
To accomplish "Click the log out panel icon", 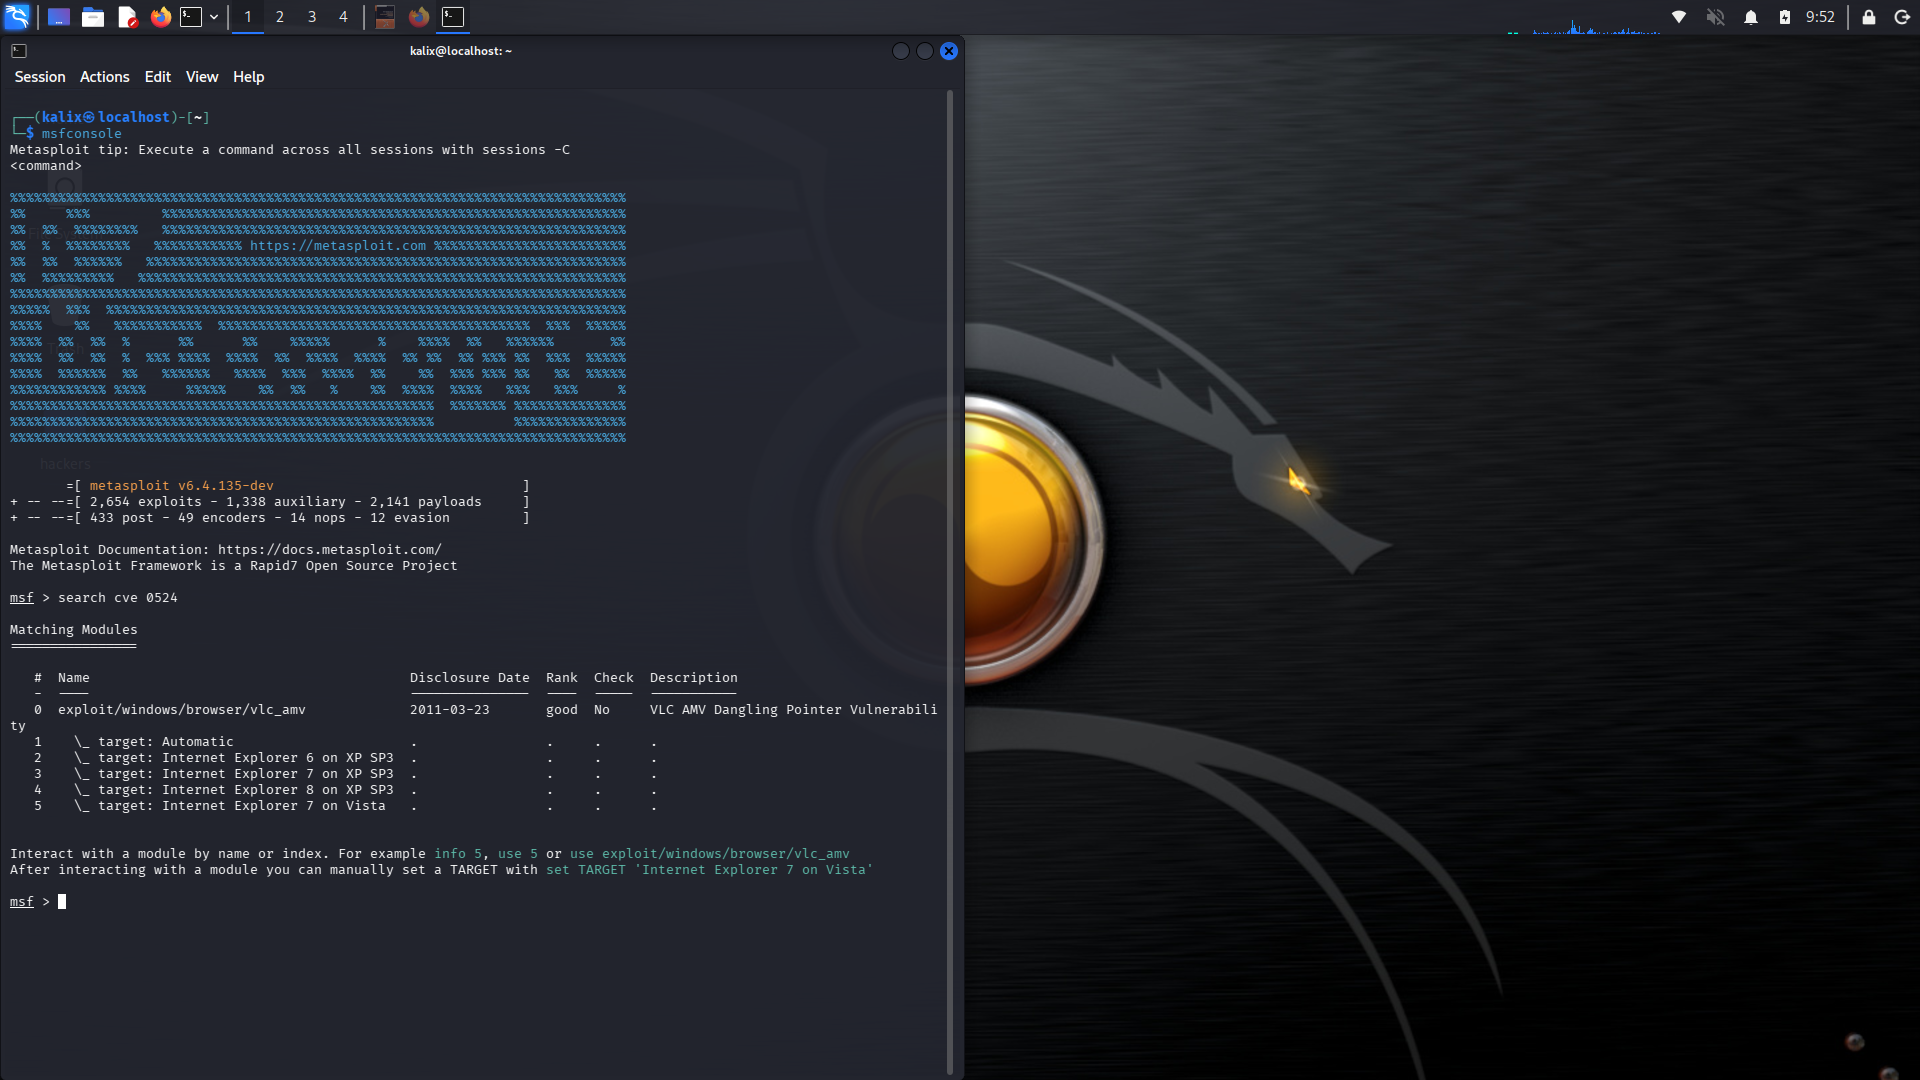I will click(x=1902, y=17).
